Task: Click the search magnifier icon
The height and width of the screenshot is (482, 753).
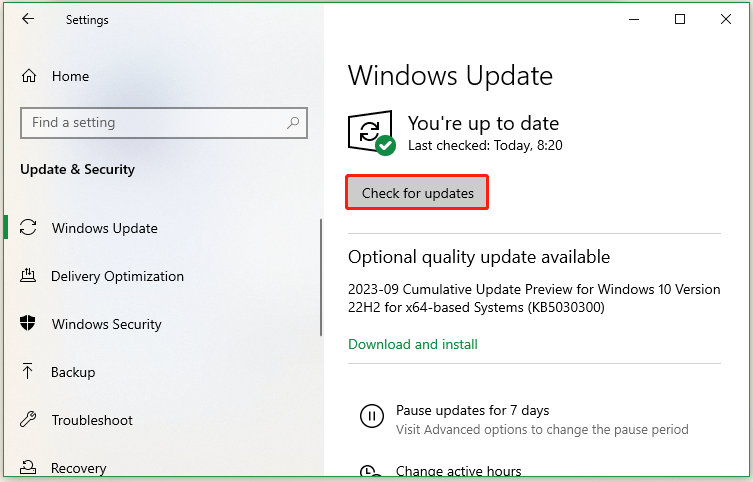Action: 293,123
